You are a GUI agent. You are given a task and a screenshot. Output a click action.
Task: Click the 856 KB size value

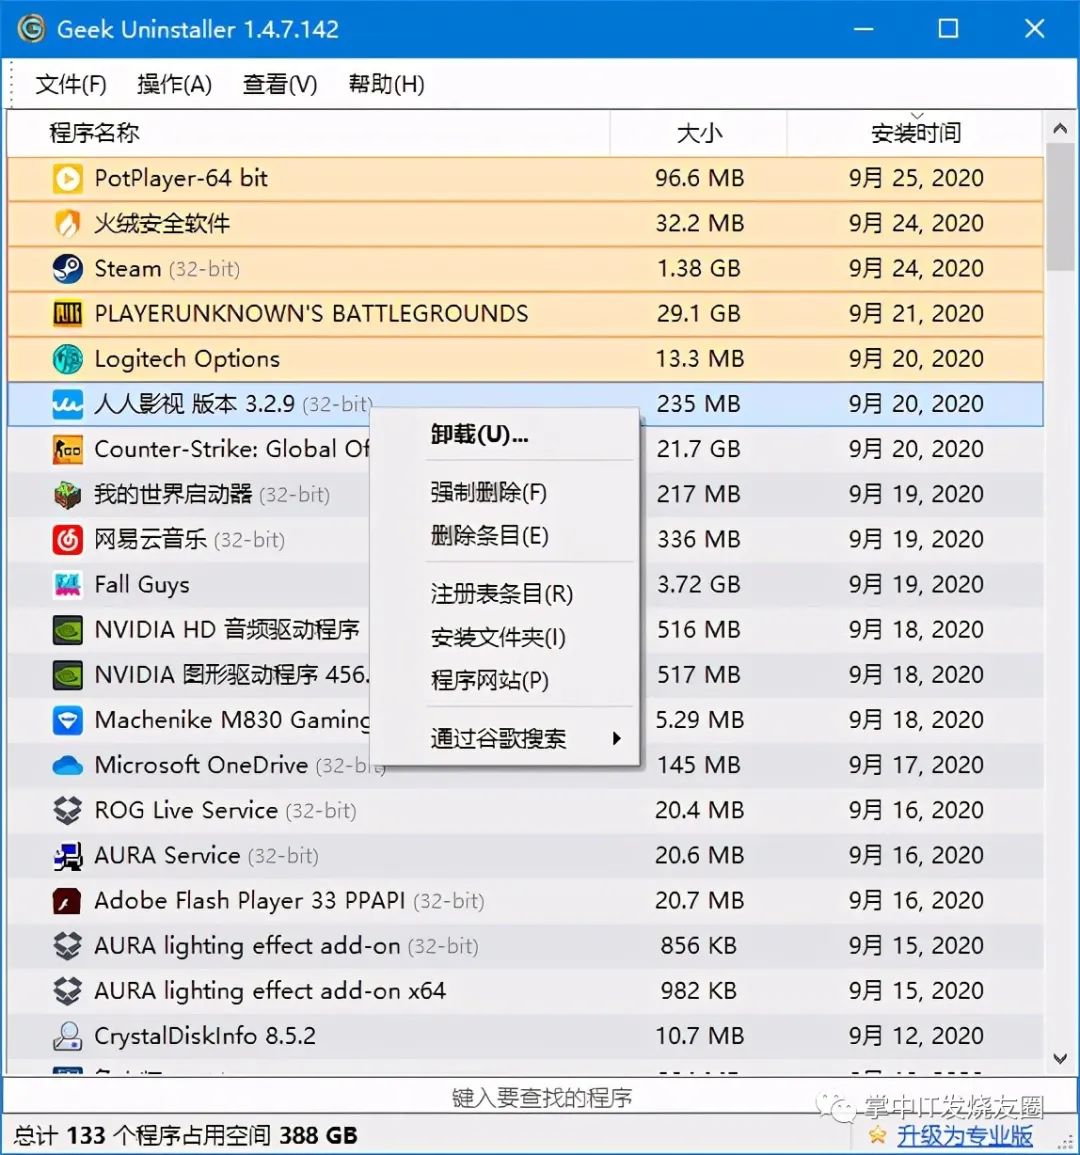(698, 946)
